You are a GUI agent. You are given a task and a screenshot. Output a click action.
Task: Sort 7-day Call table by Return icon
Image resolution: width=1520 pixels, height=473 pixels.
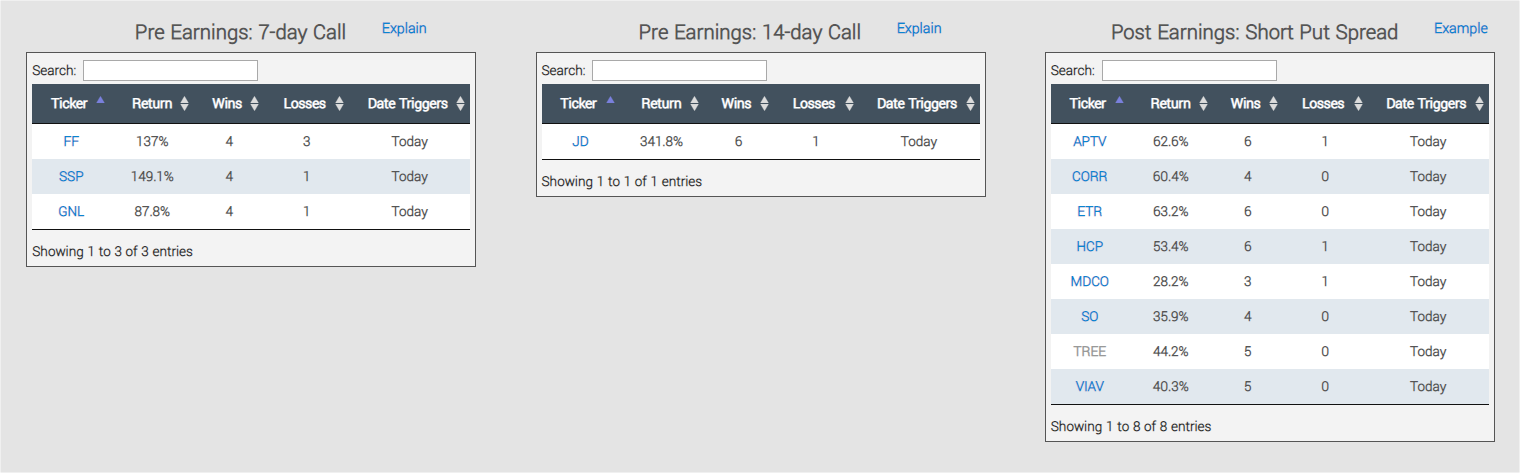[185, 104]
